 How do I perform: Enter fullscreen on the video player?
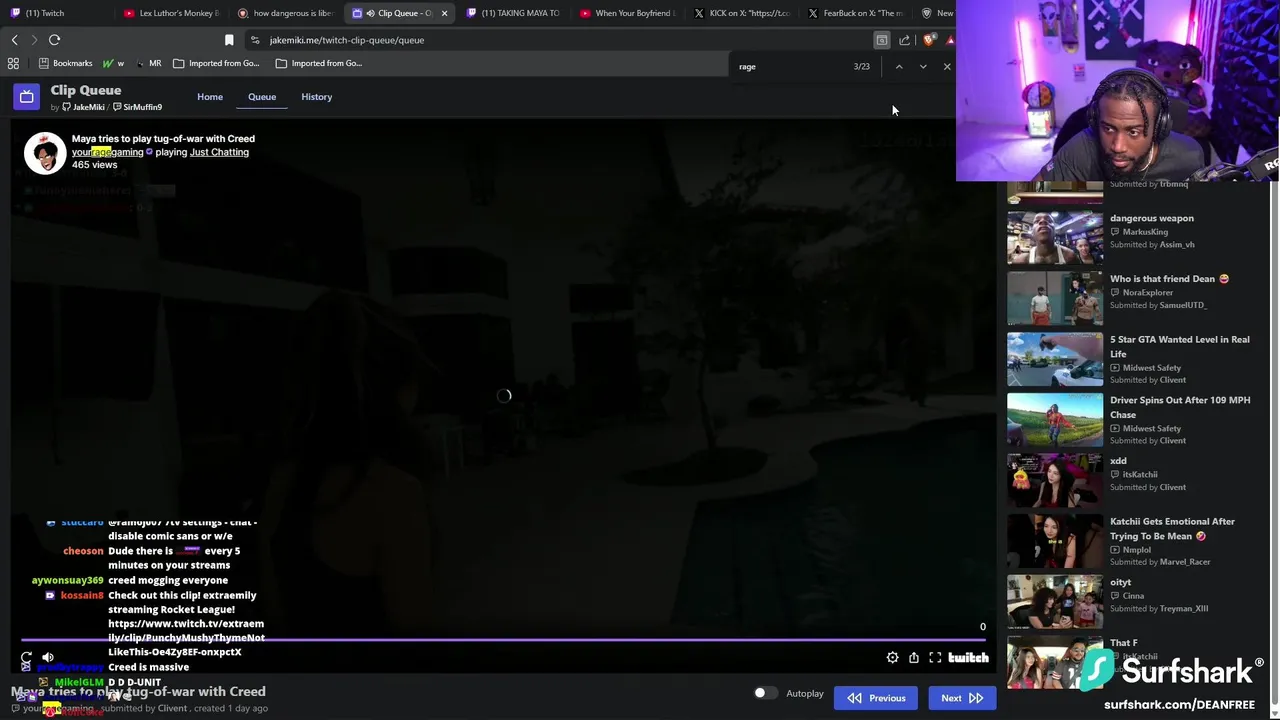[935, 658]
